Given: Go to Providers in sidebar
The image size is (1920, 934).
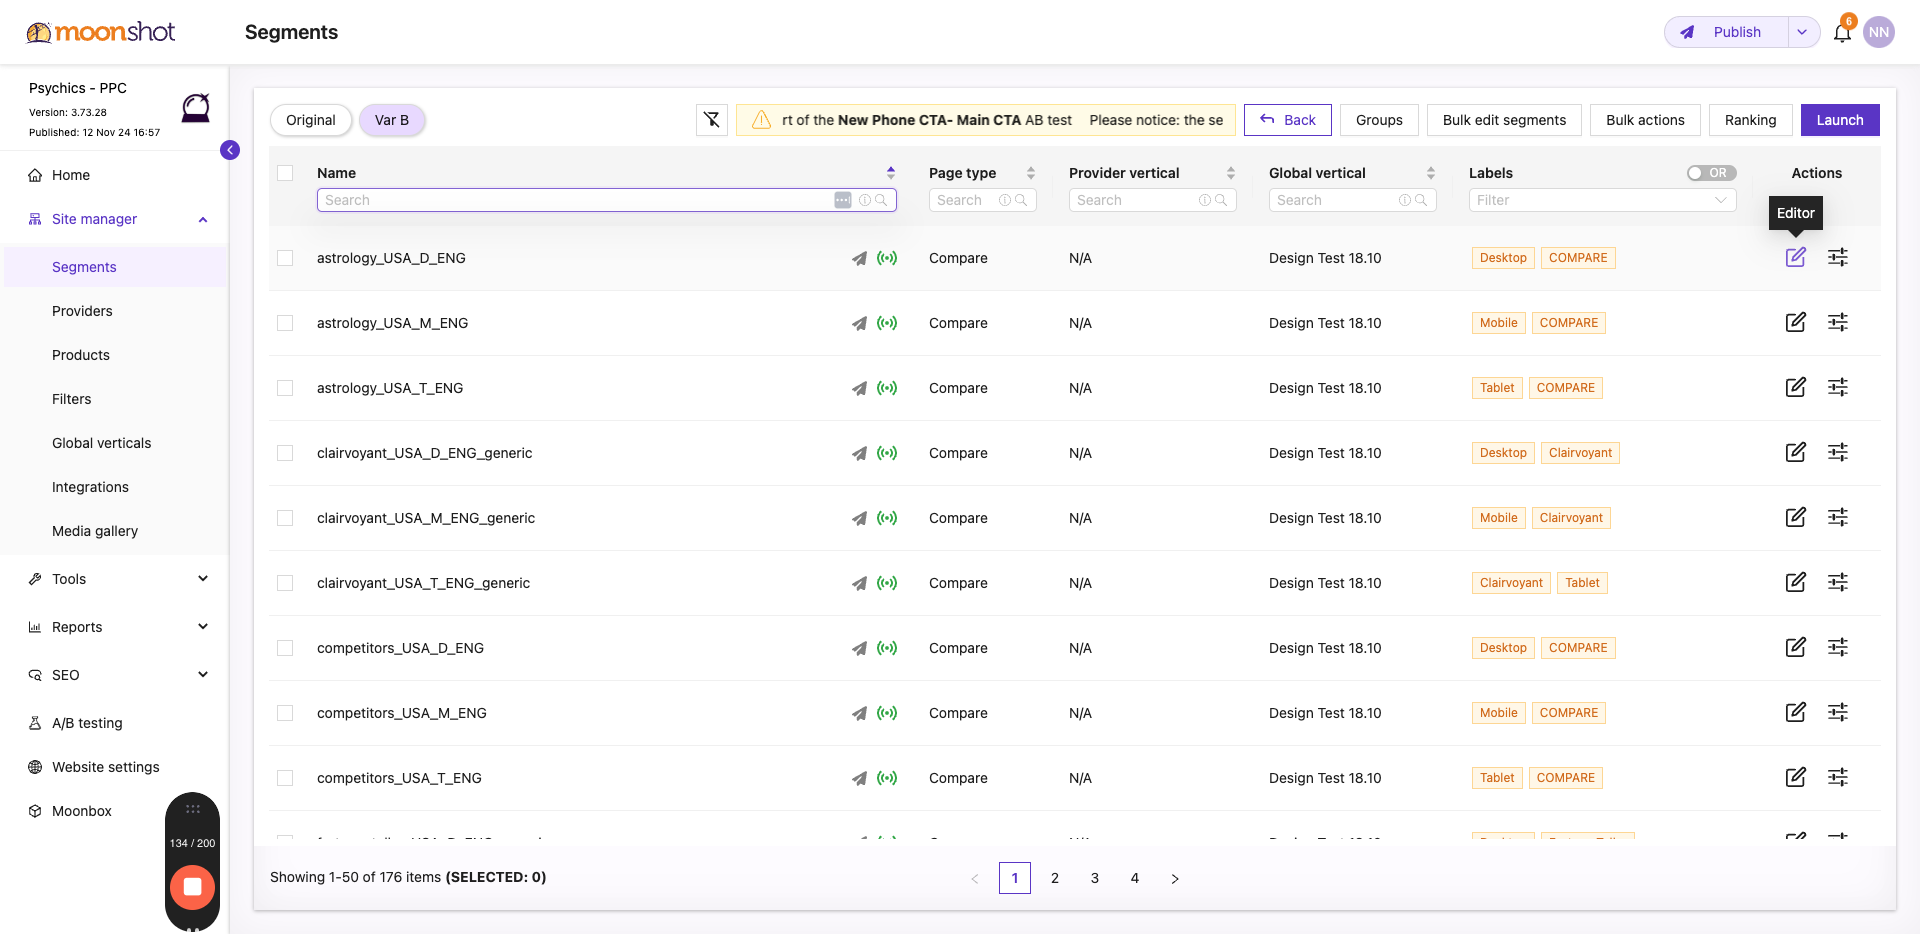Looking at the screenshot, I should 82,311.
